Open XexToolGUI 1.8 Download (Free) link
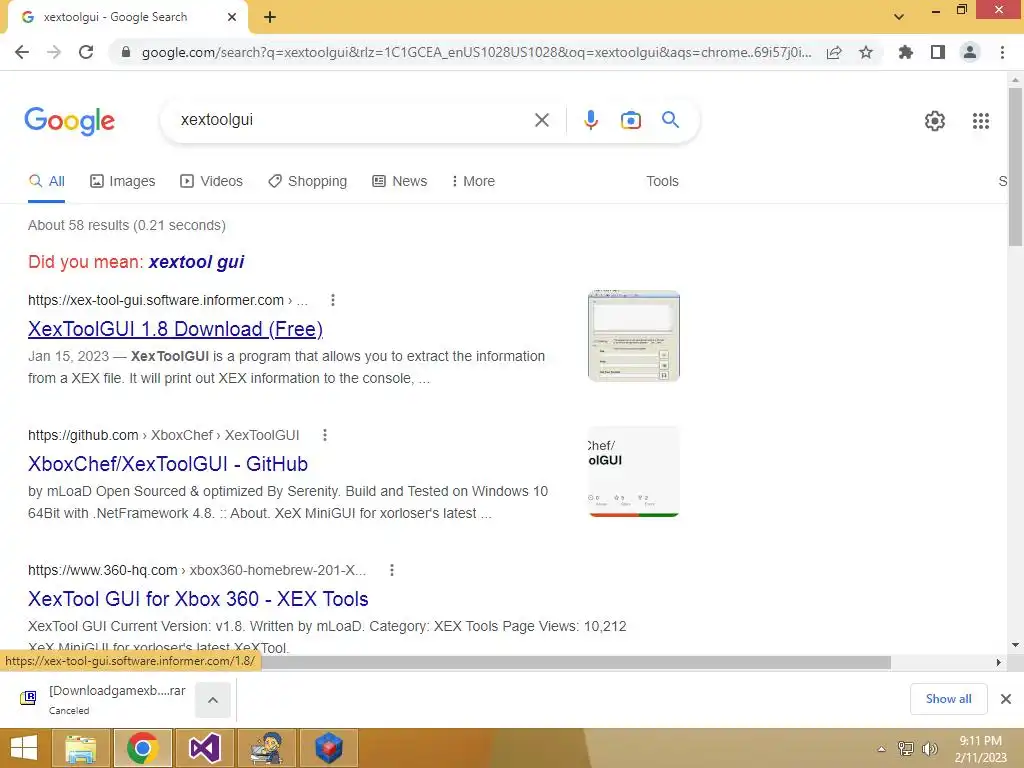 175,329
